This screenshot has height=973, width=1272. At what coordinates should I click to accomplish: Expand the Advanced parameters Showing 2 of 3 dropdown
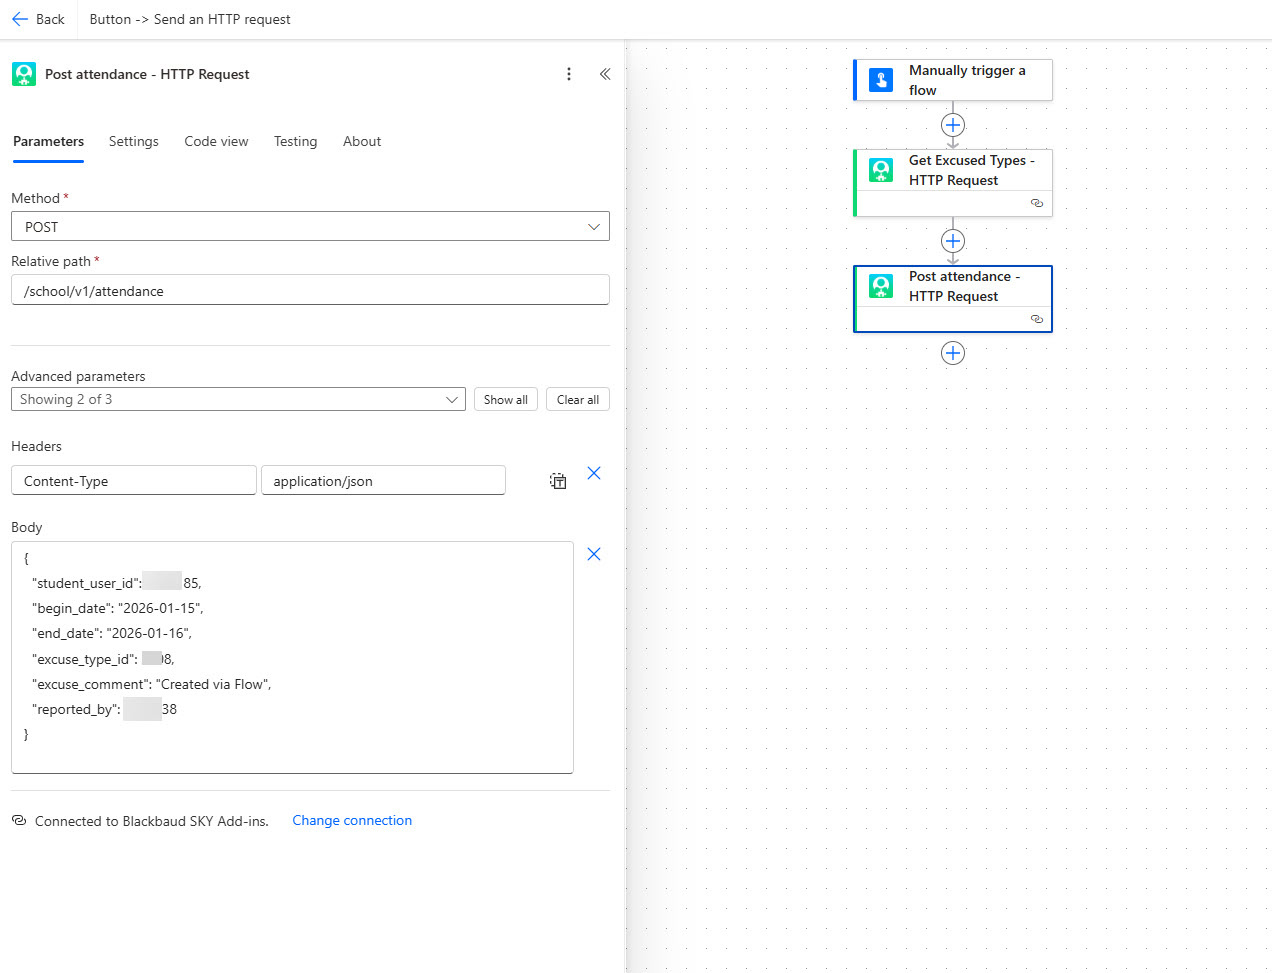pyautogui.click(x=238, y=399)
